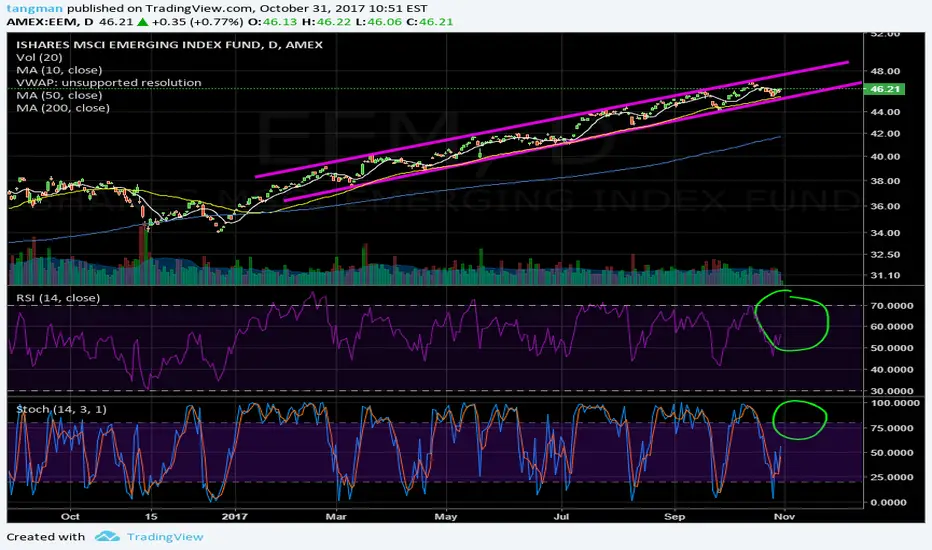Click the +0.35 (+0.77%) change value
932x550 pixels.
198,22
